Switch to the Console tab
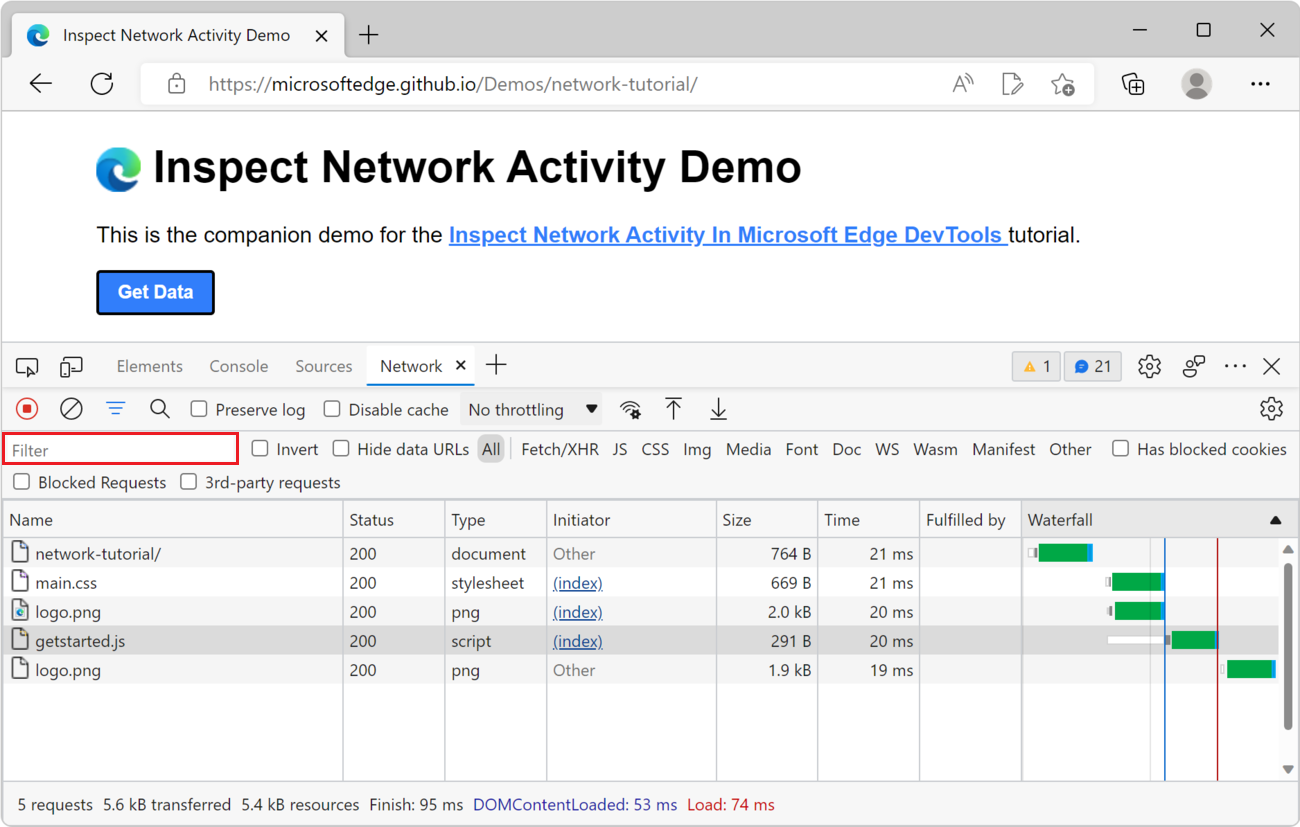 [238, 366]
